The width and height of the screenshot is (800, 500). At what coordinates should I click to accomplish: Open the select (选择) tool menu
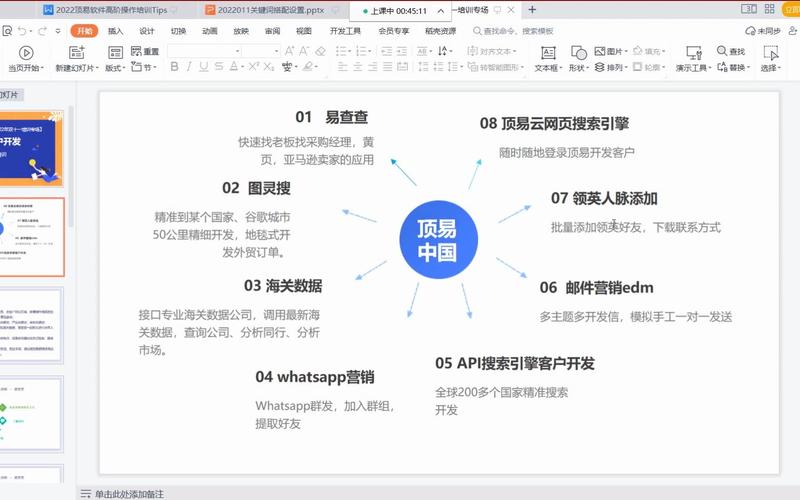click(770, 58)
